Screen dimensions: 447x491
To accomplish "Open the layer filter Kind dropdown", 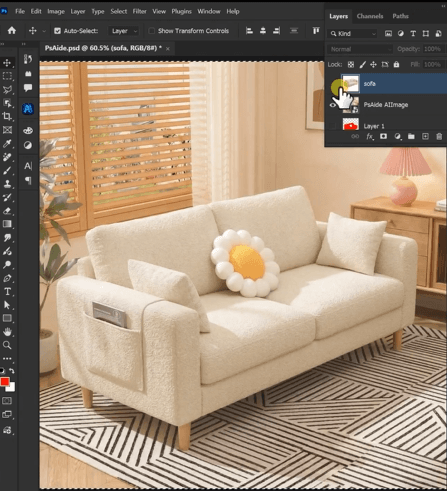I will click(x=353, y=33).
